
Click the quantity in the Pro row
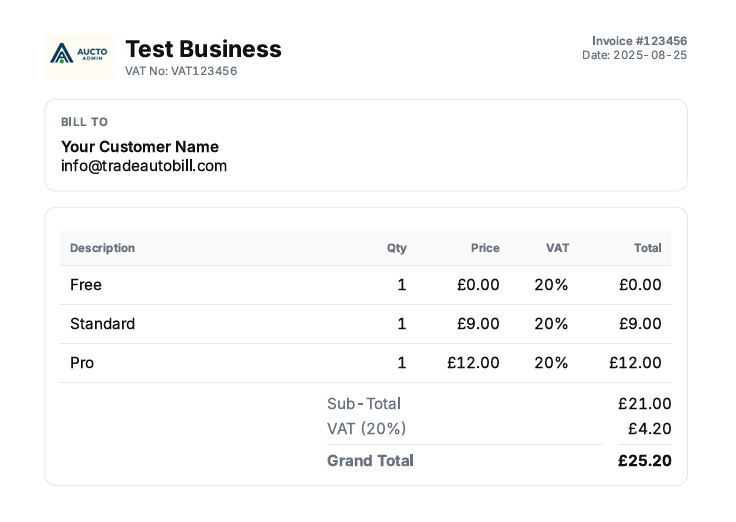coord(402,362)
